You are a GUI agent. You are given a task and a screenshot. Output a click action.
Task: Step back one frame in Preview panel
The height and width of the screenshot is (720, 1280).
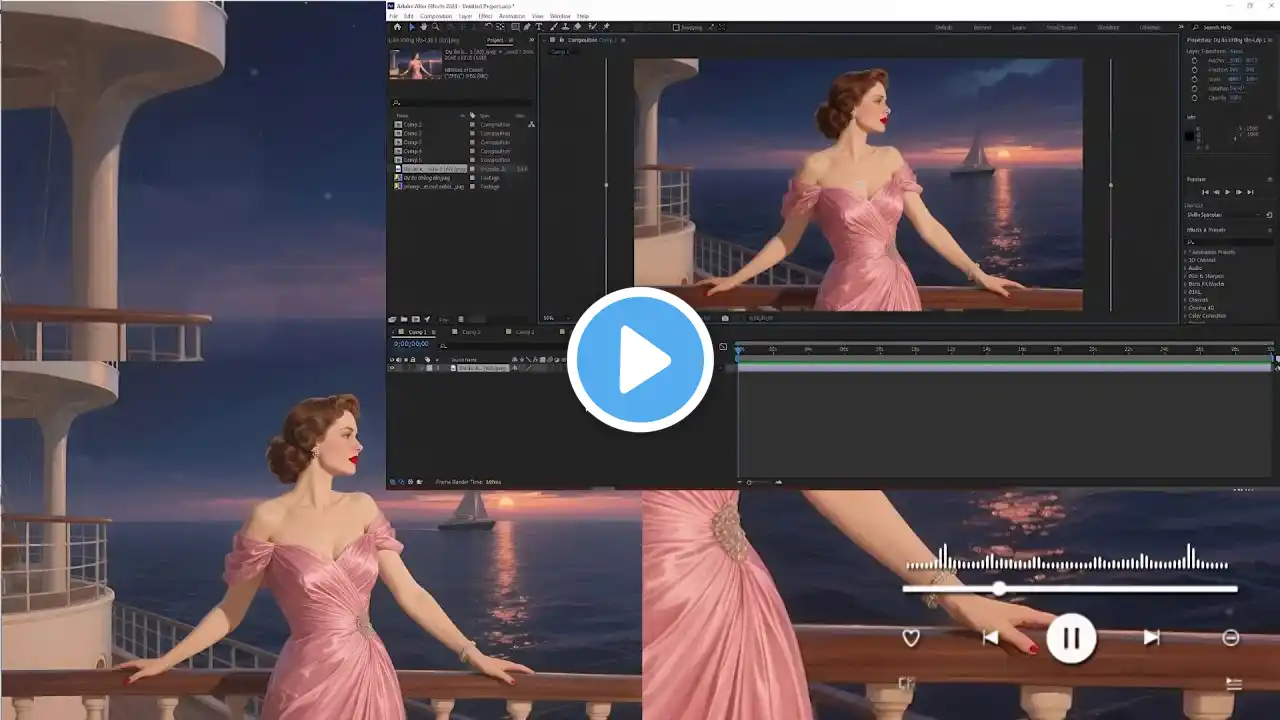(1216, 192)
